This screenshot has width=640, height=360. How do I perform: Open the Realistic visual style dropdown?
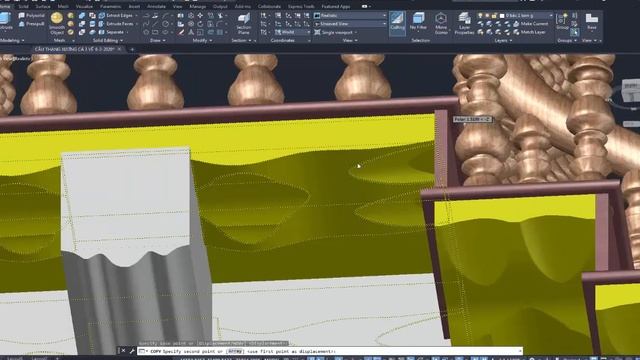[x=351, y=16]
